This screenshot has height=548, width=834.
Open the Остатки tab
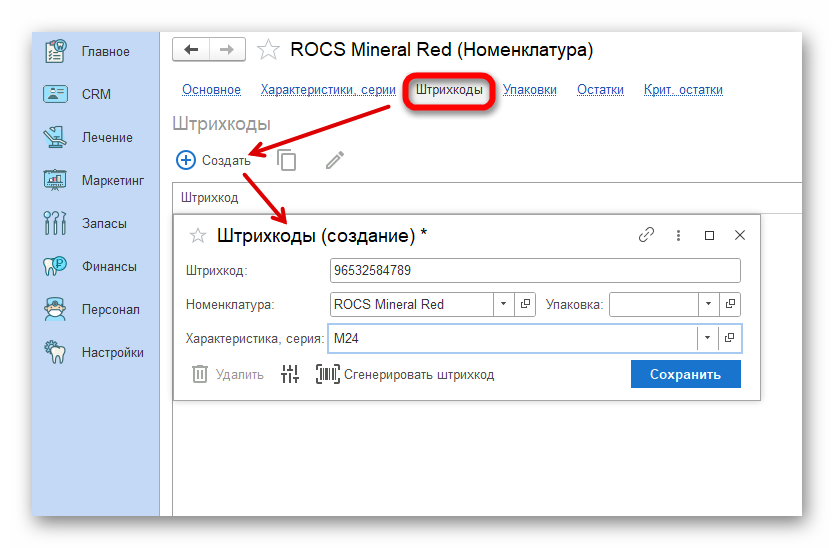[x=600, y=90]
